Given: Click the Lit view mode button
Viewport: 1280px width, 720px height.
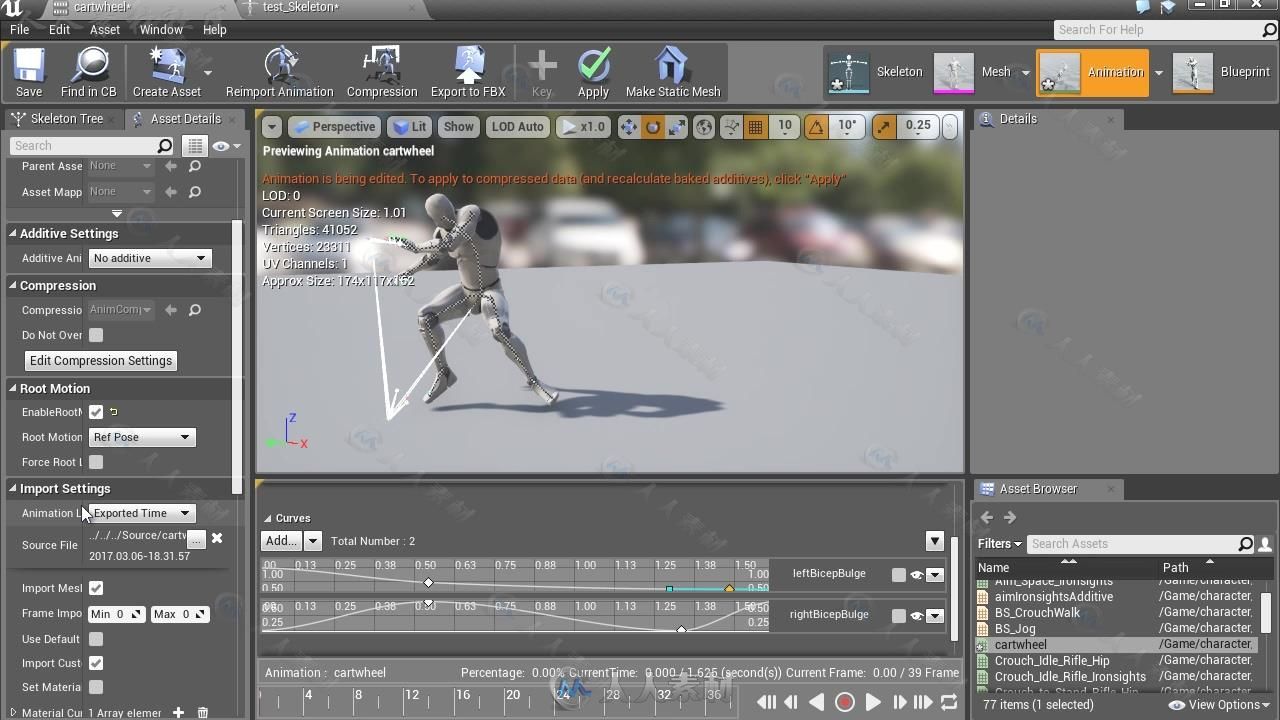Looking at the screenshot, I should tap(410, 127).
